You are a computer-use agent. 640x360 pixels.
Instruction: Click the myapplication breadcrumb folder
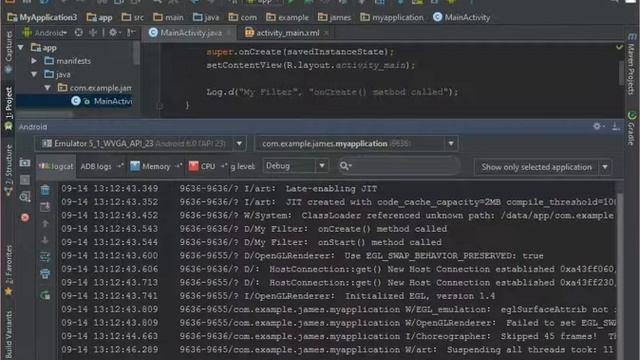(392, 17)
